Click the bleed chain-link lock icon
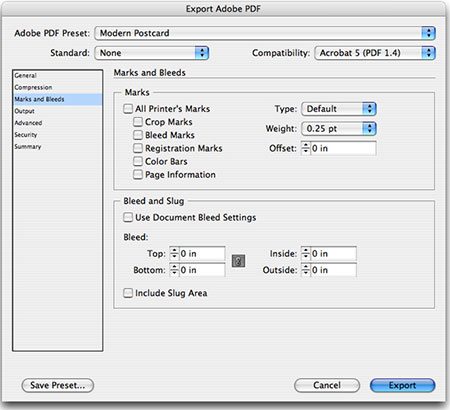Viewport: 450px width, 410px height. click(238, 261)
